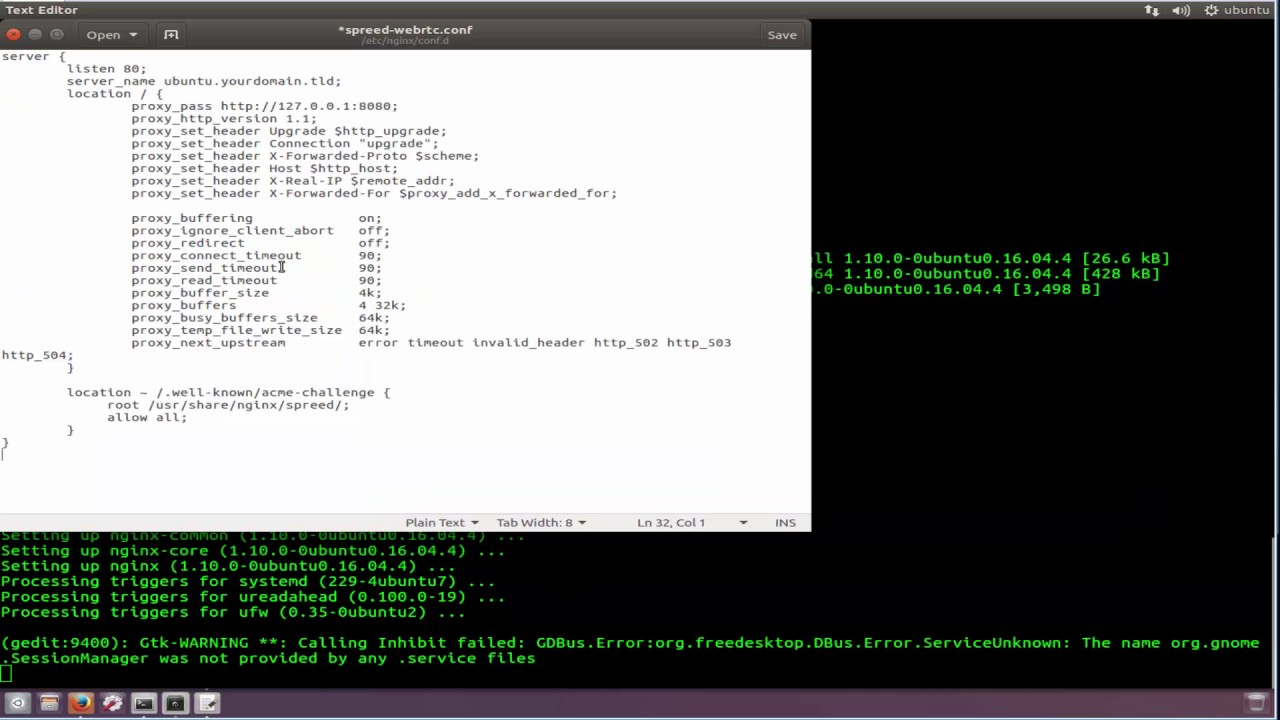Click the 'allow all;' line
This screenshot has height=720, width=1280.
point(147,417)
